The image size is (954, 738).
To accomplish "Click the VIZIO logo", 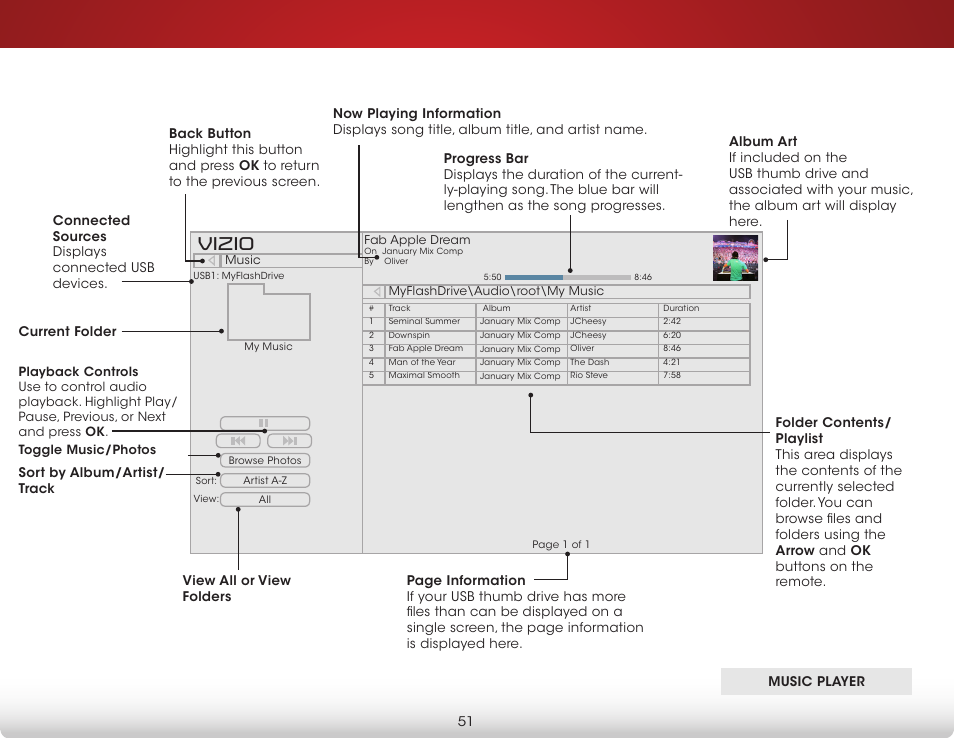I will point(226,243).
